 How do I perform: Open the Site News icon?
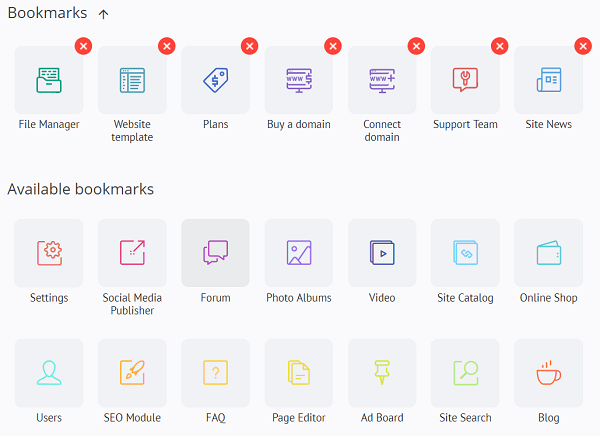point(549,80)
